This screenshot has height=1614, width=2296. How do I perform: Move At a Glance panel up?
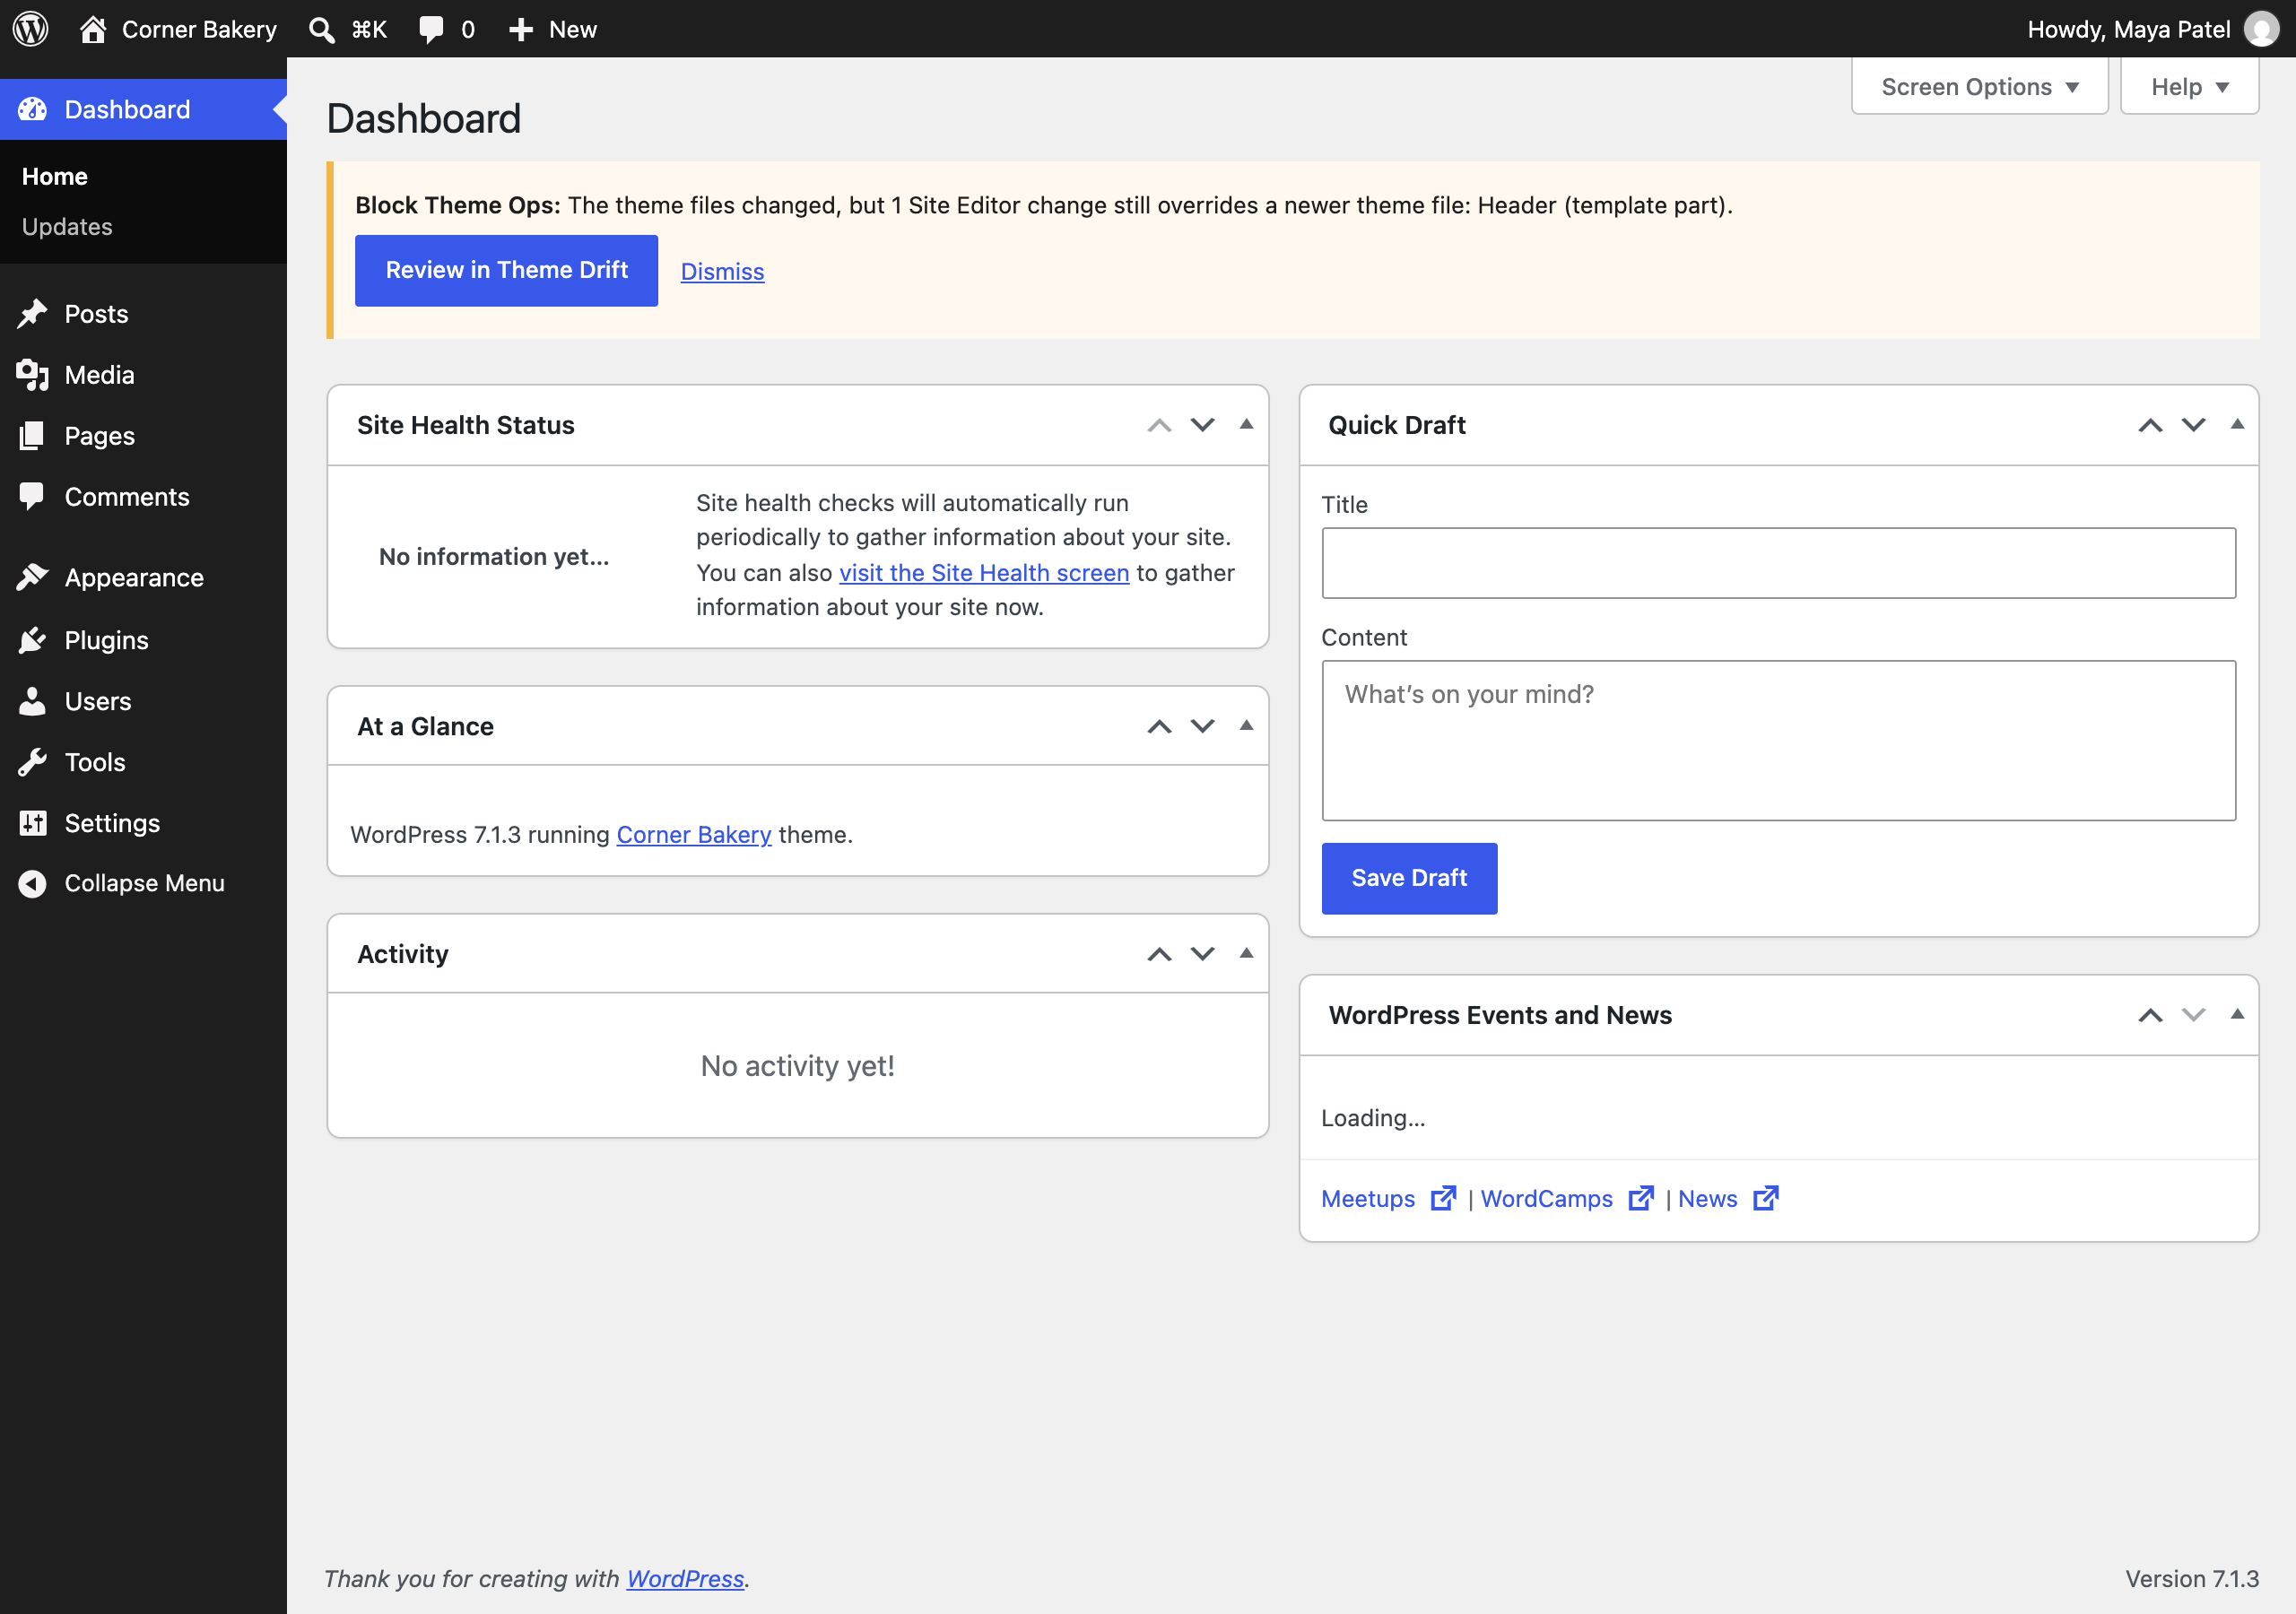click(1159, 726)
